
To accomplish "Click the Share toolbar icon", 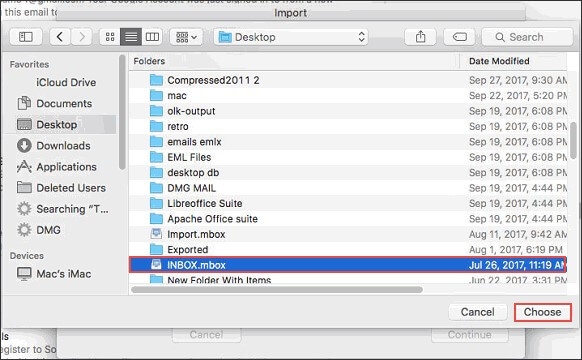I will pos(420,37).
